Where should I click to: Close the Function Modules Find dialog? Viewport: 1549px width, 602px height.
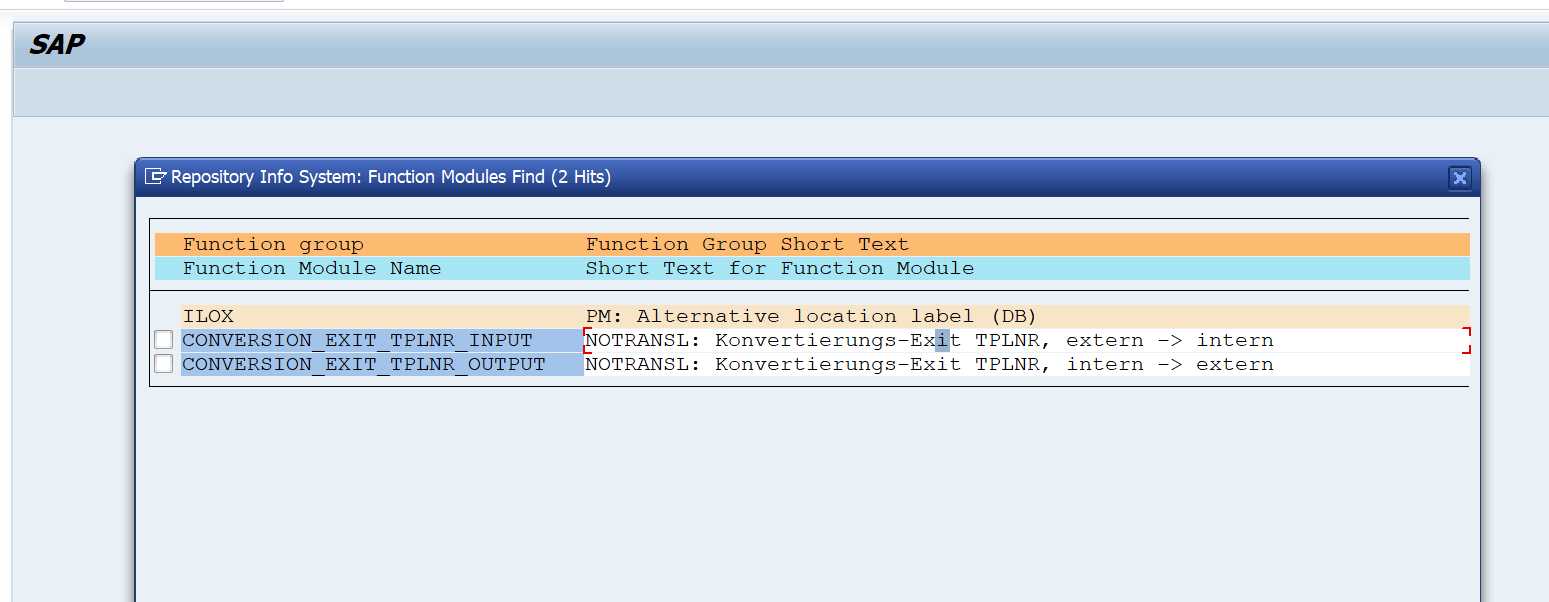[x=1459, y=178]
